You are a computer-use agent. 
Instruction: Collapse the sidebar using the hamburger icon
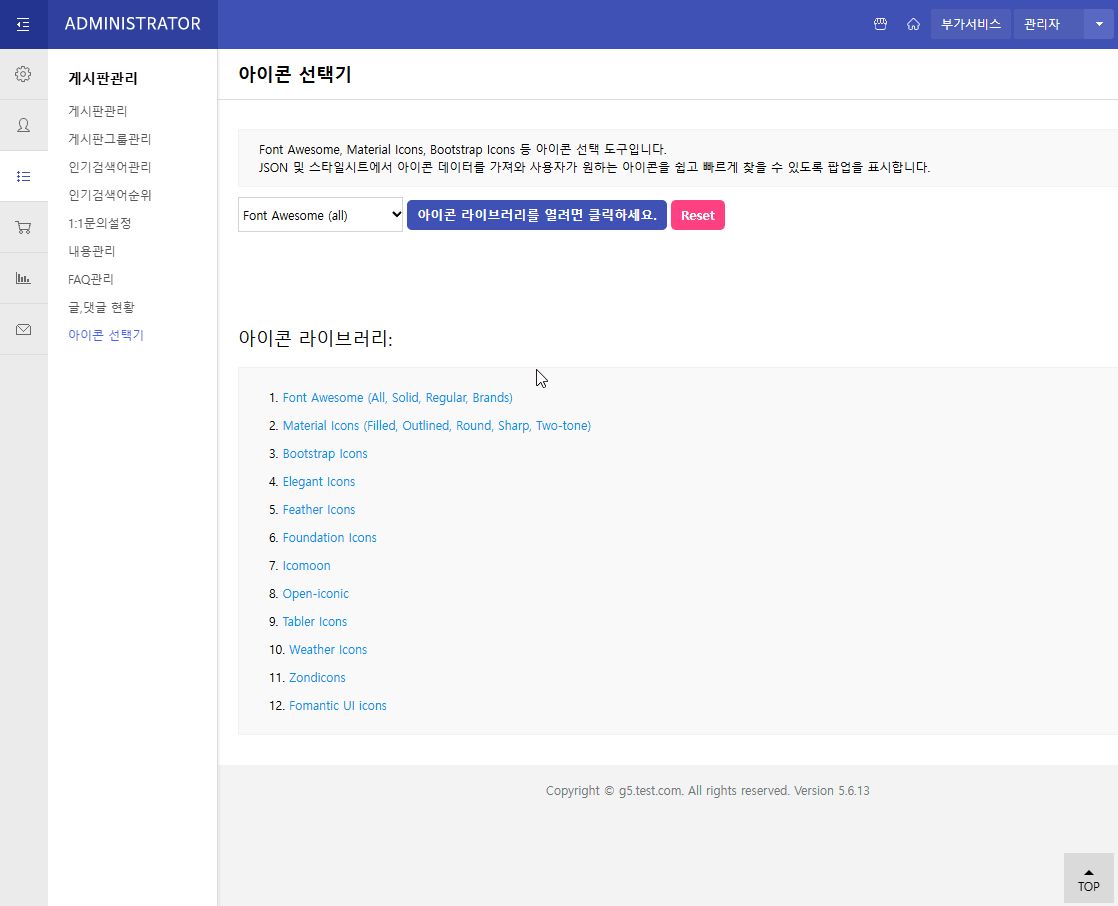point(24,24)
